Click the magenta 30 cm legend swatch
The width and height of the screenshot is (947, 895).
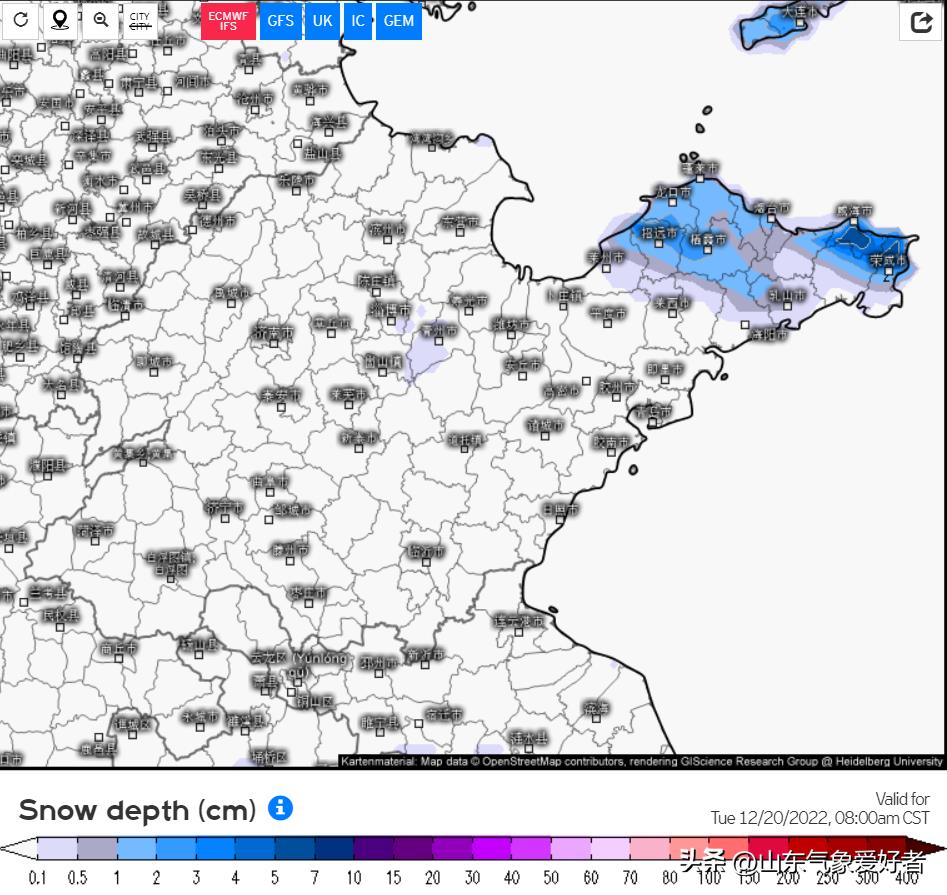(490, 849)
